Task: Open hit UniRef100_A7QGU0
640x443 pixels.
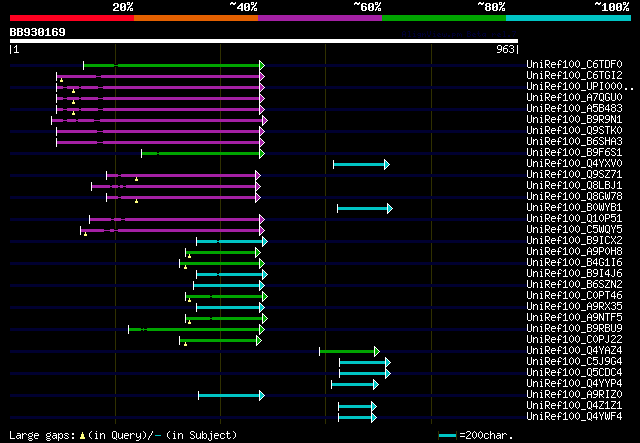Action: tap(574, 98)
